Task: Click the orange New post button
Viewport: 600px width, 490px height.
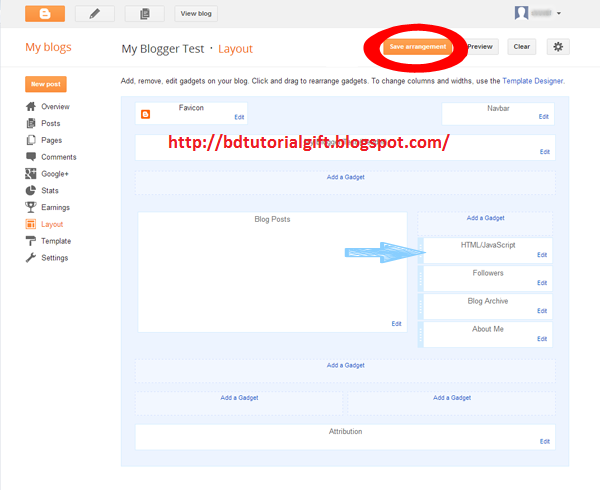Action: pyautogui.click(x=46, y=84)
